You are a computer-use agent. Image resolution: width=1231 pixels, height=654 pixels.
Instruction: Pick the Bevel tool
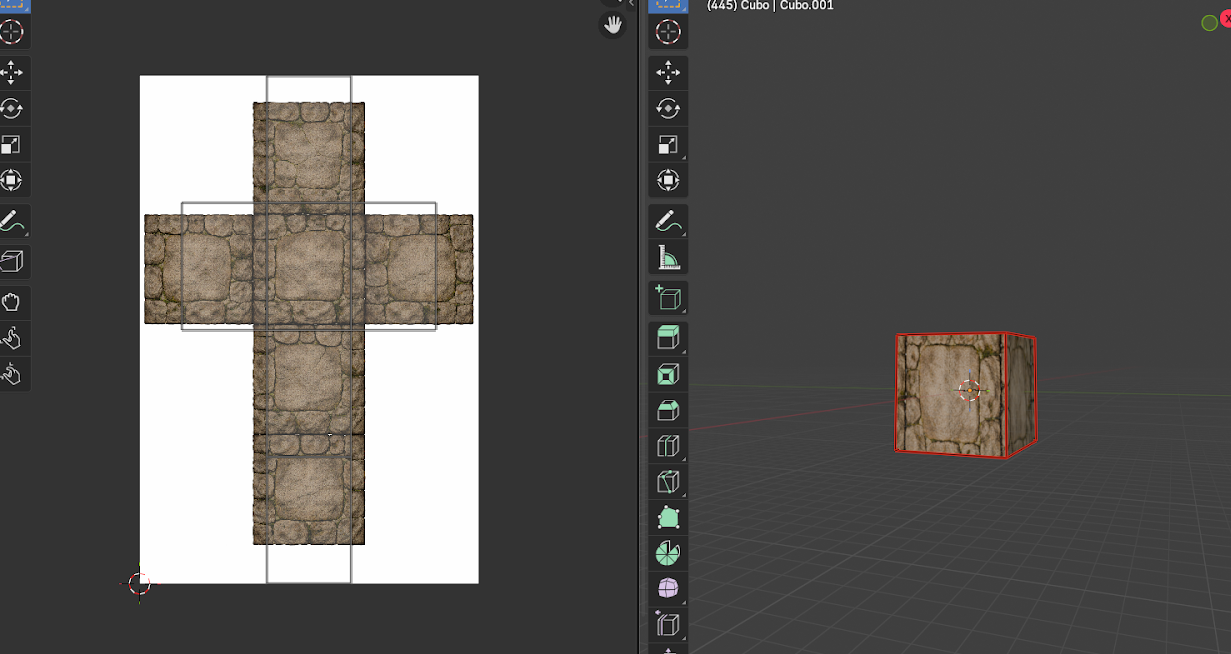668,411
